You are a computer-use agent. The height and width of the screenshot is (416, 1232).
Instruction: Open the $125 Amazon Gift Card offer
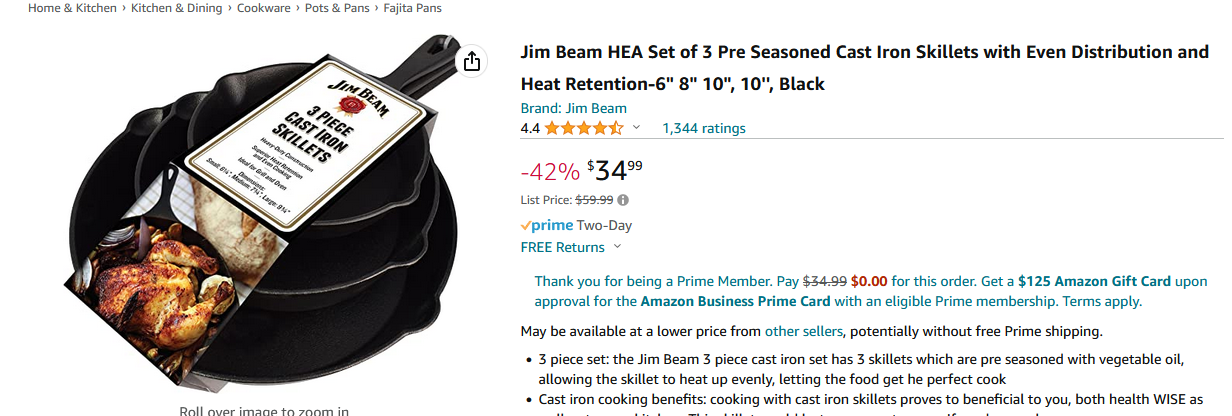point(1094,281)
